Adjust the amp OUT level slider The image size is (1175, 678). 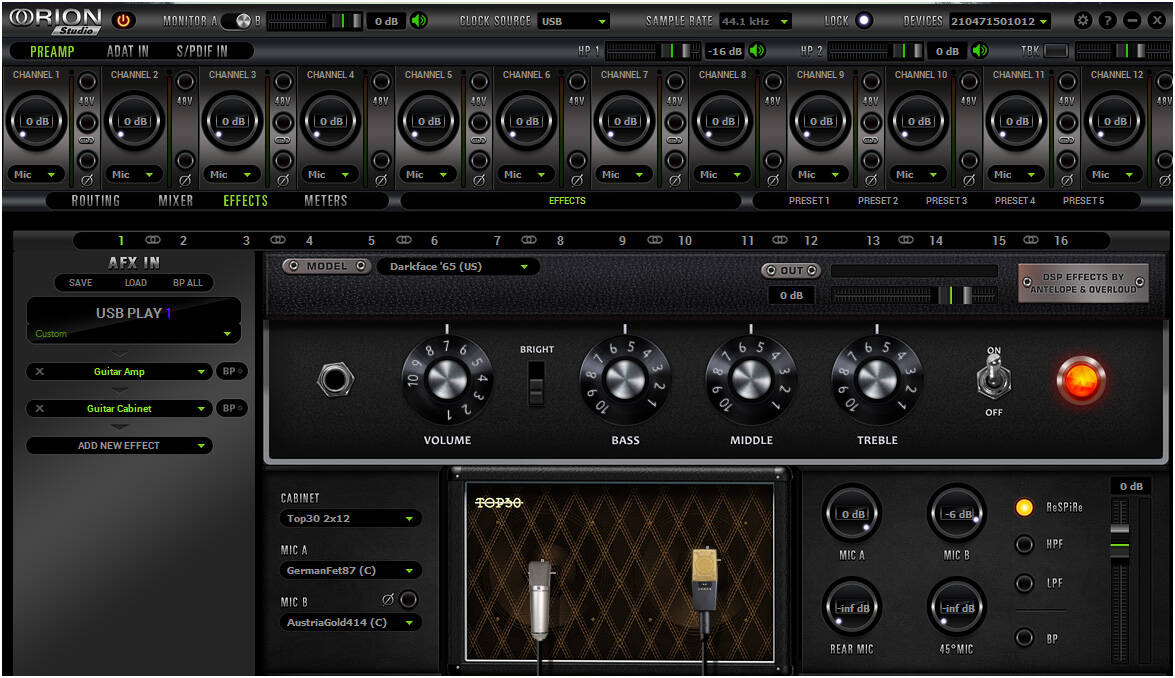(x=914, y=295)
